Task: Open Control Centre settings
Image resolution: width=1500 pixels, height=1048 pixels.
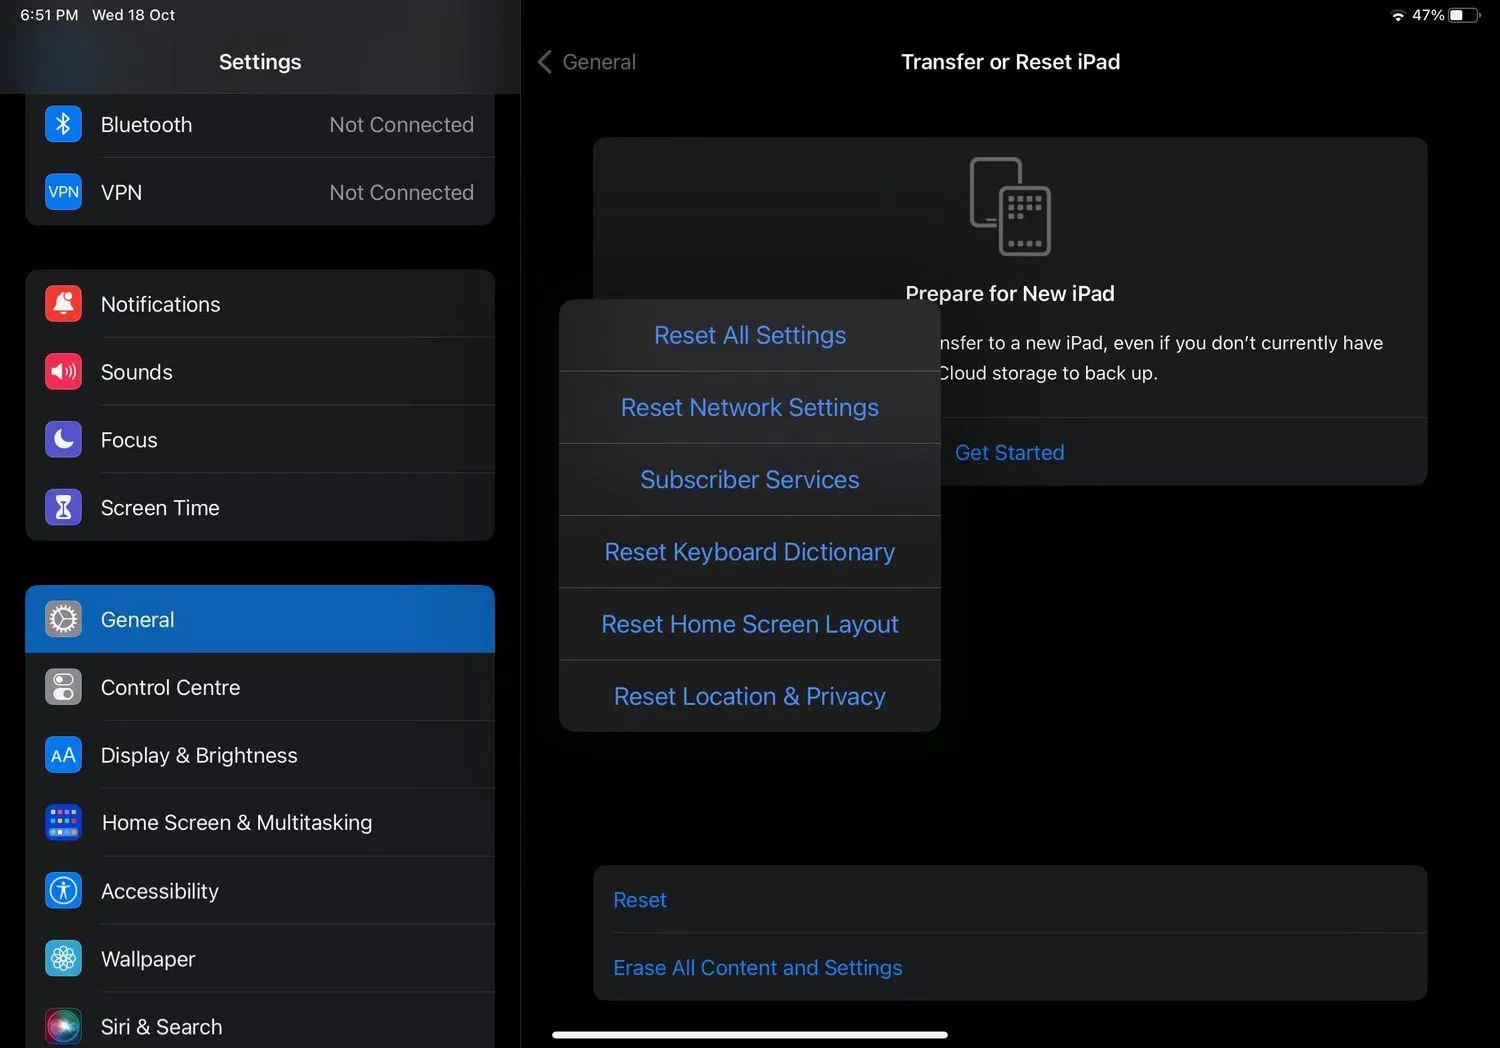Action: coord(260,688)
